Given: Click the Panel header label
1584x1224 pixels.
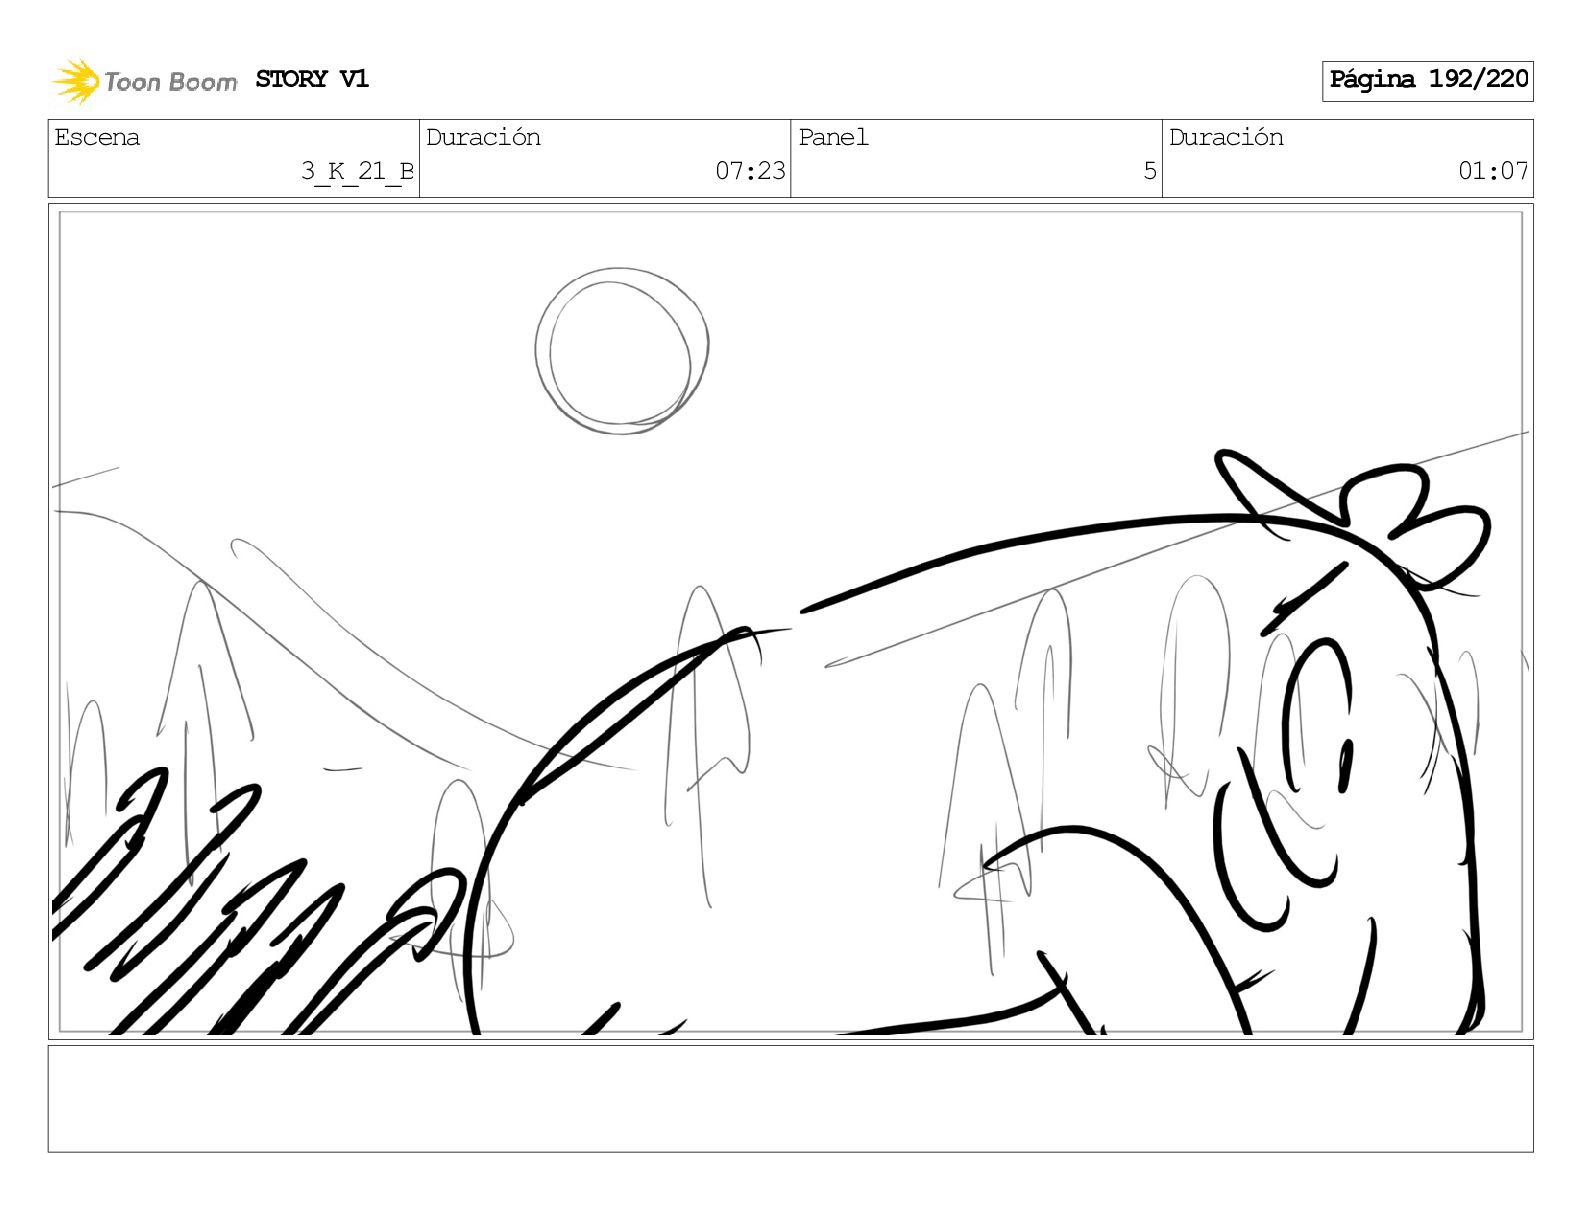Looking at the screenshot, I should click(x=833, y=137).
